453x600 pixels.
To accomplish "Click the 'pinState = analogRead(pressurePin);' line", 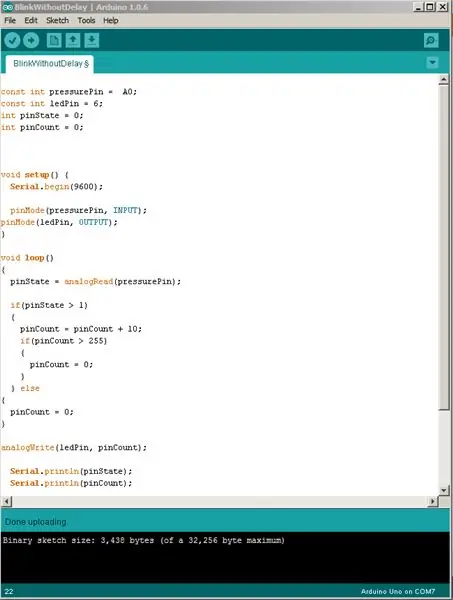I will tap(96, 282).
